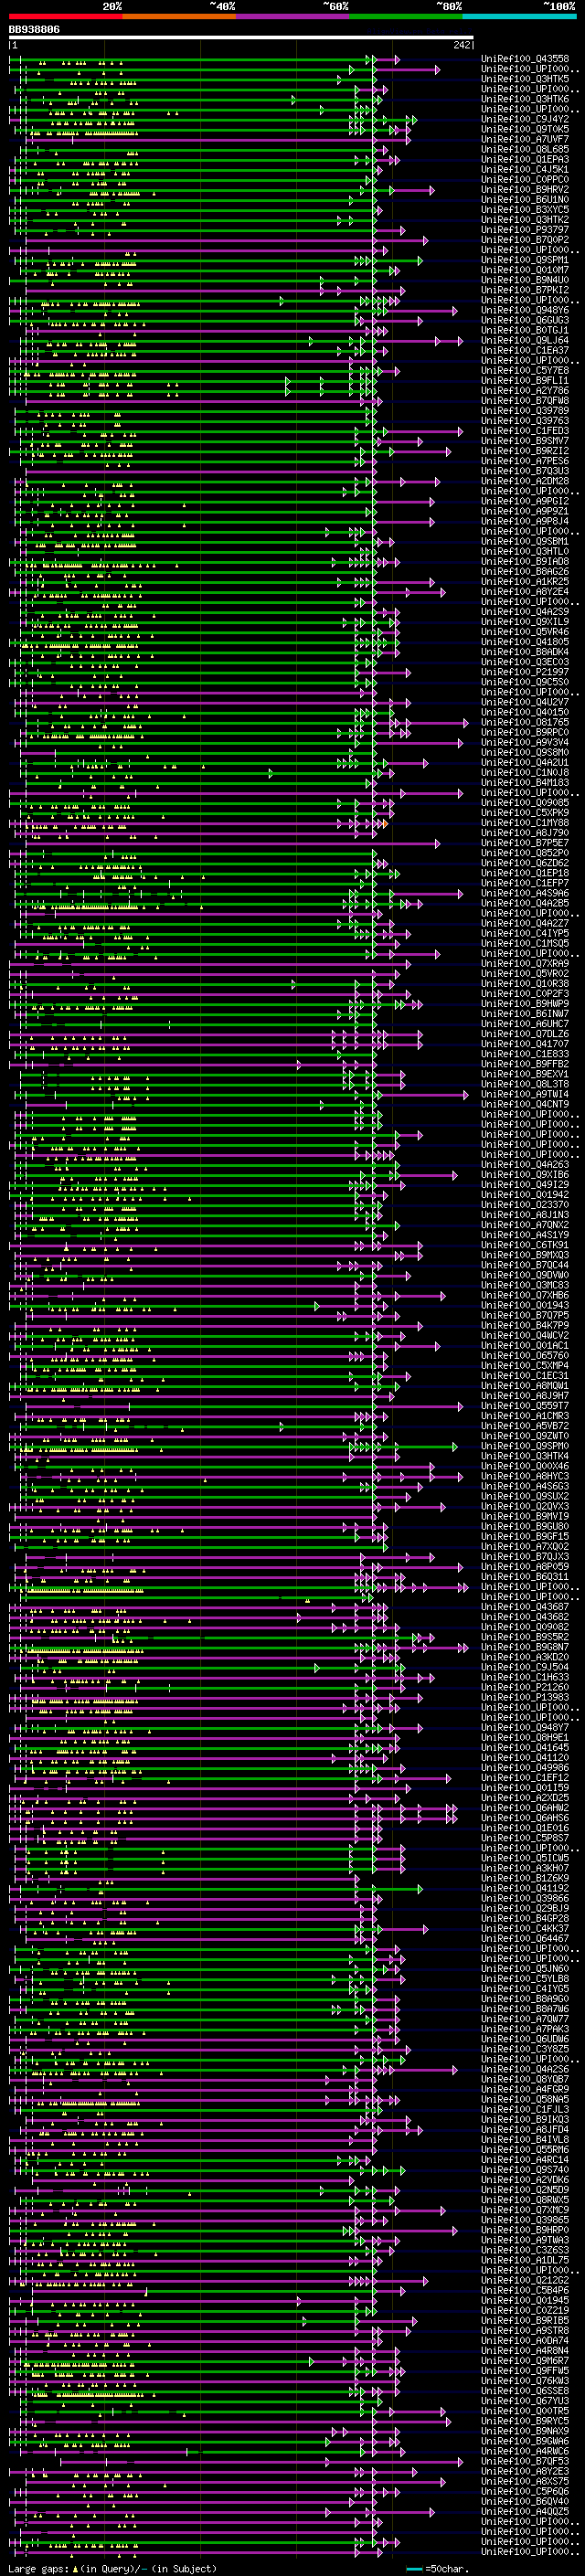This screenshot has width=585, height=2576.
Task: Open hit UniRef100_Q9XIB6
Action: pos(524,1174)
